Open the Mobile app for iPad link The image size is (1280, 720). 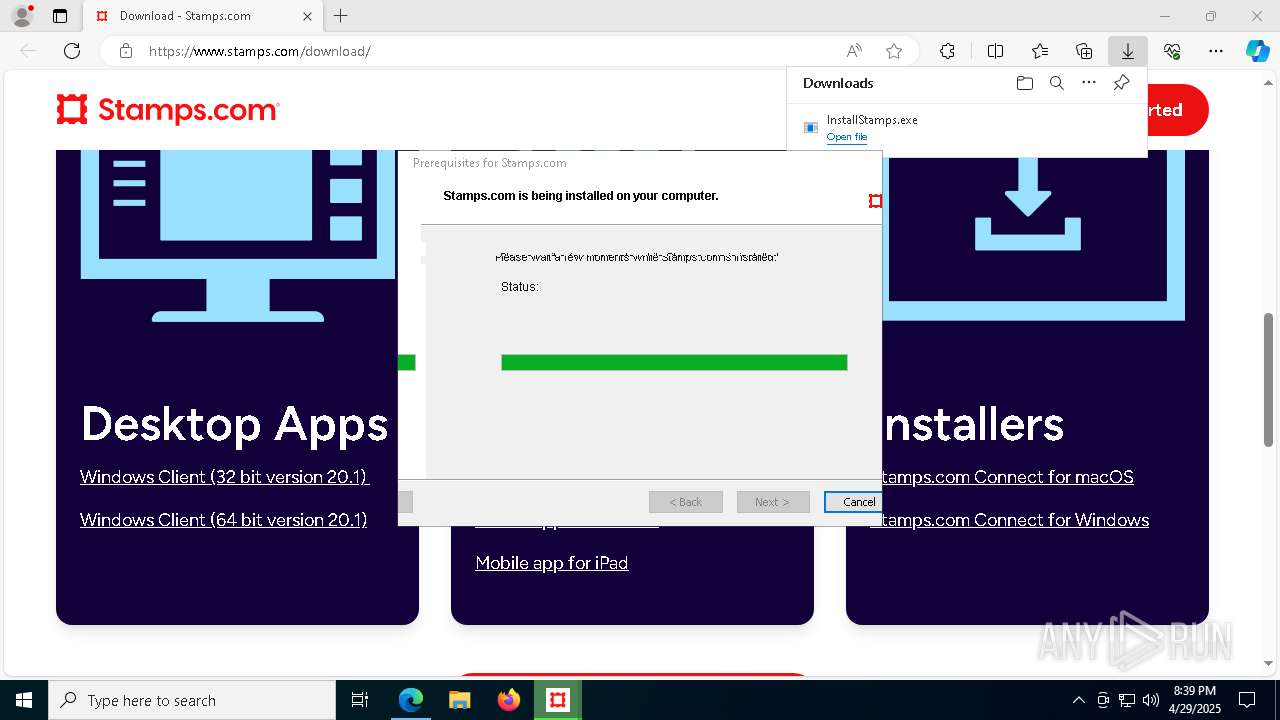click(552, 563)
